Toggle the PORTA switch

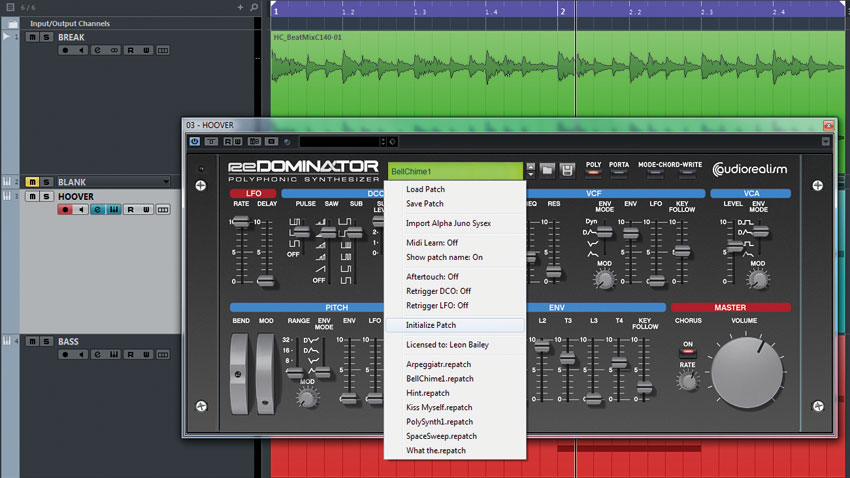tap(619, 173)
